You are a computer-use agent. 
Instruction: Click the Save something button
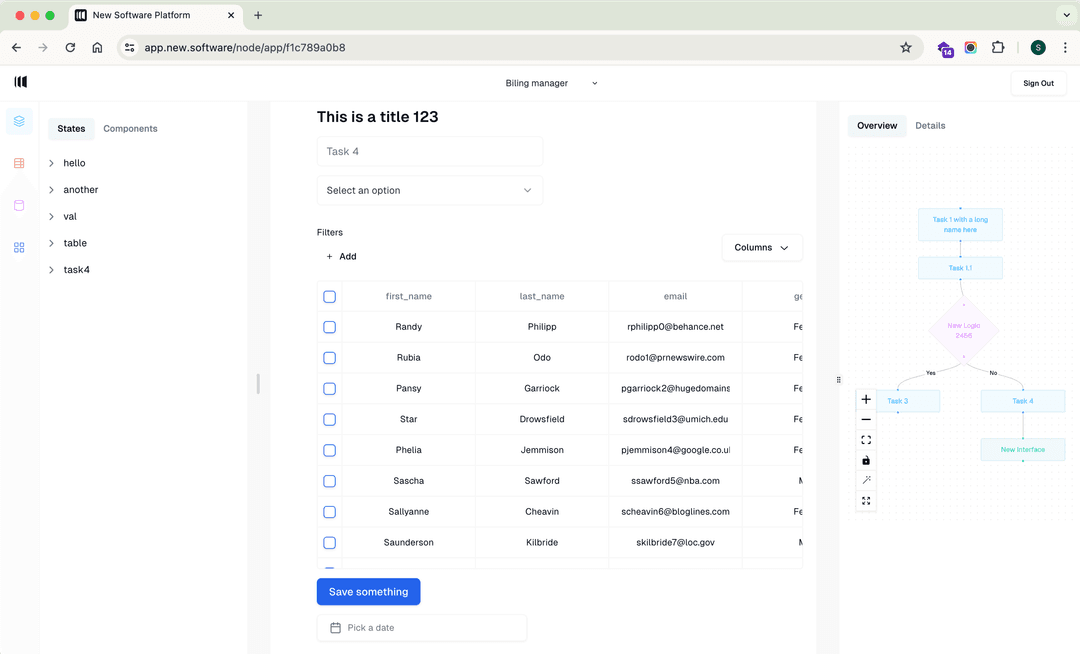click(368, 592)
